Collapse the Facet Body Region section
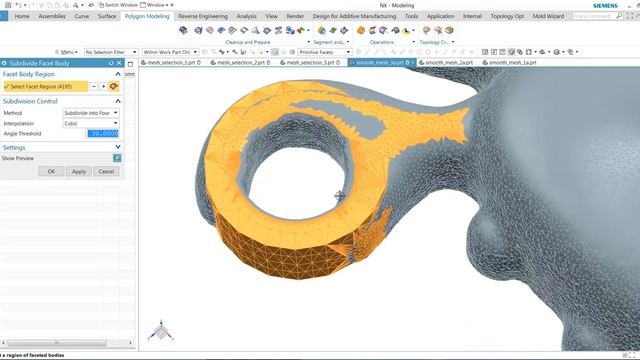Viewport: 640px width, 360px height. 118,74
